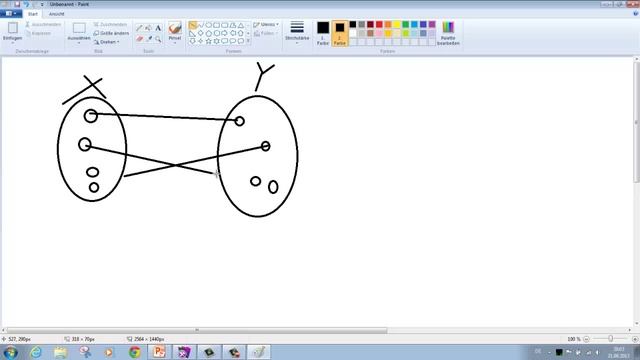Select the Text tool (A icon)
This screenshot has width=640, height=360.
[158, 28]
